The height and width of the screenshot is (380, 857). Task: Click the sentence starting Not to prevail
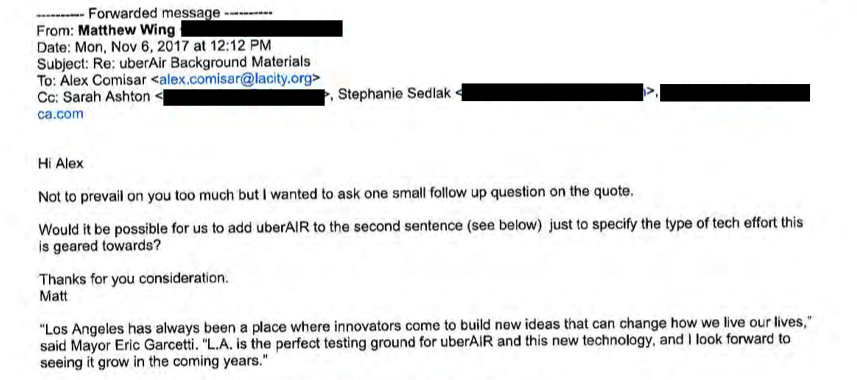(x=336, y=194)
